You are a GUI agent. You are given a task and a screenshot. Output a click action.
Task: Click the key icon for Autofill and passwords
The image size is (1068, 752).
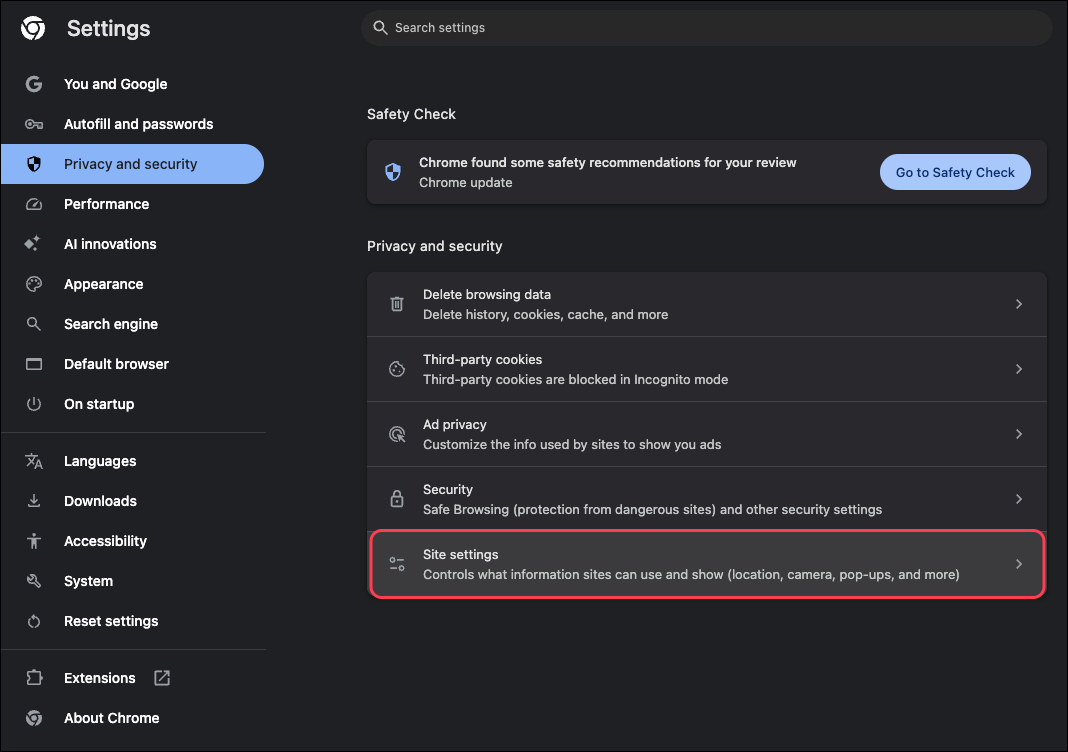(33, 124)
